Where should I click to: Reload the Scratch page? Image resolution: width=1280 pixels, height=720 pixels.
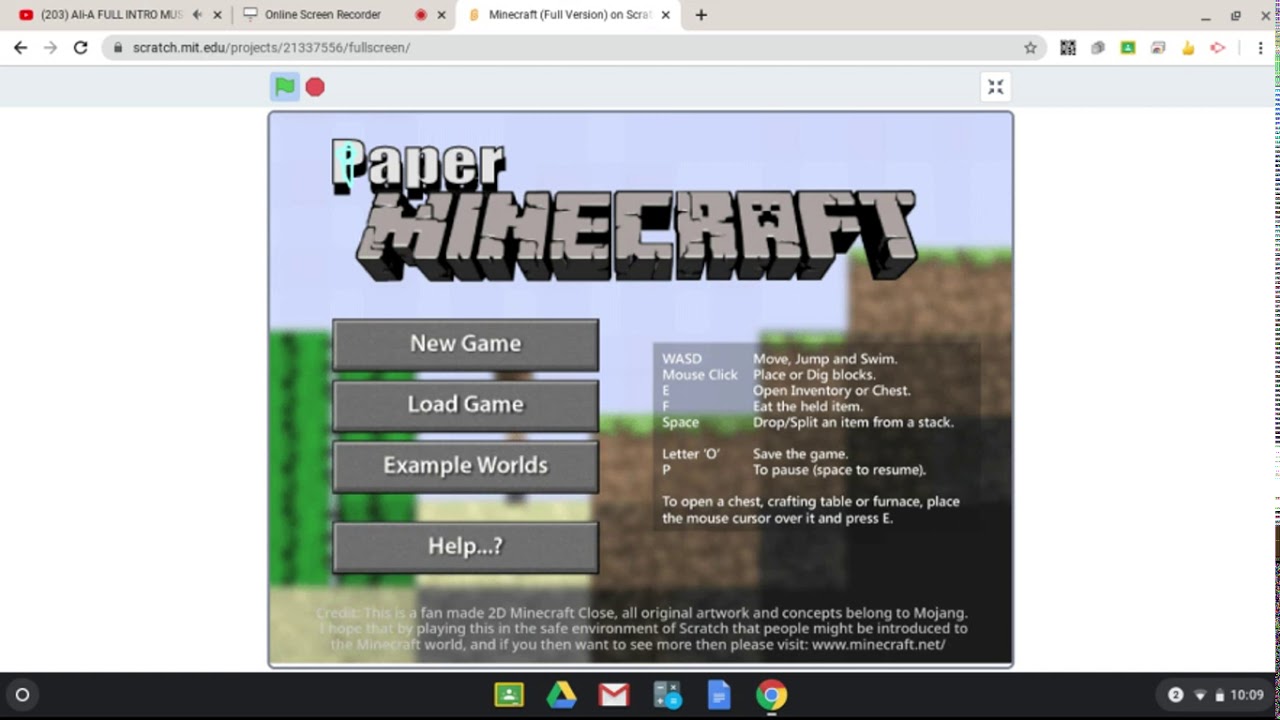click(x=81, y=47)
